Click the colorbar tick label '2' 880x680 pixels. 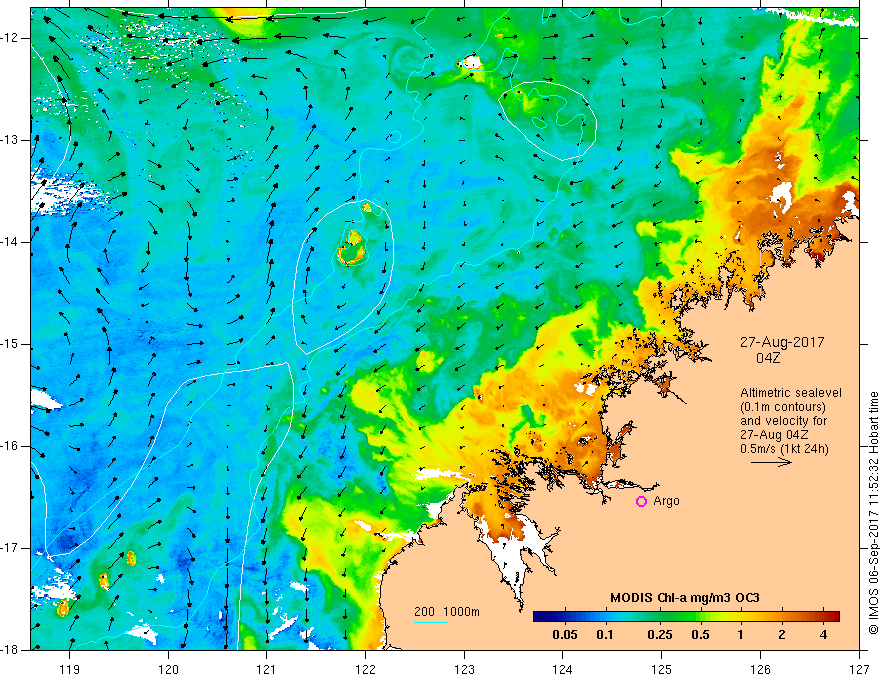(x=782, y=635)
